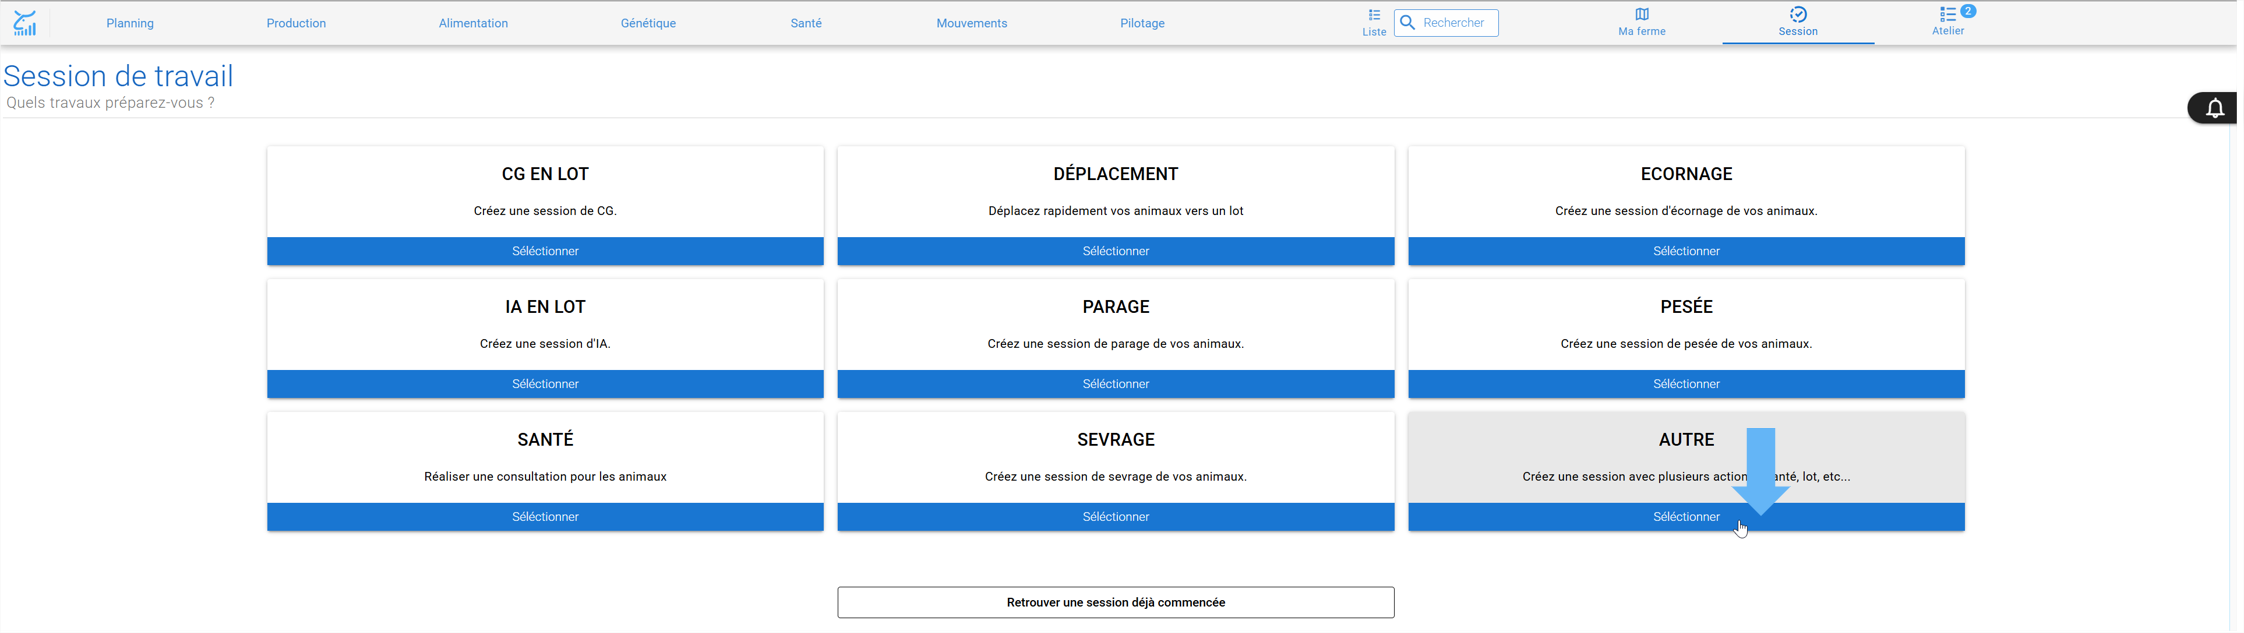Open the Pilotage menu

point(1142,23)
